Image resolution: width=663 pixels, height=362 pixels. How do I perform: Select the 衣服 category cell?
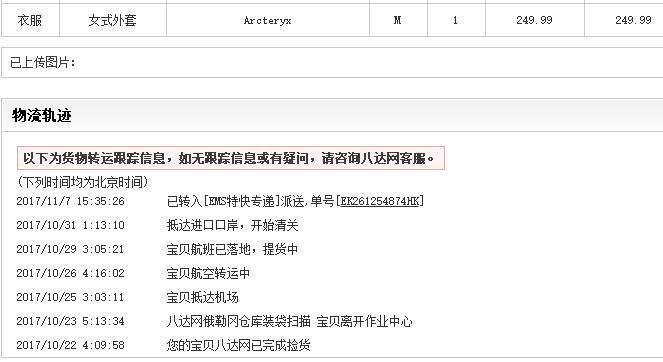[x=30, y=20]
